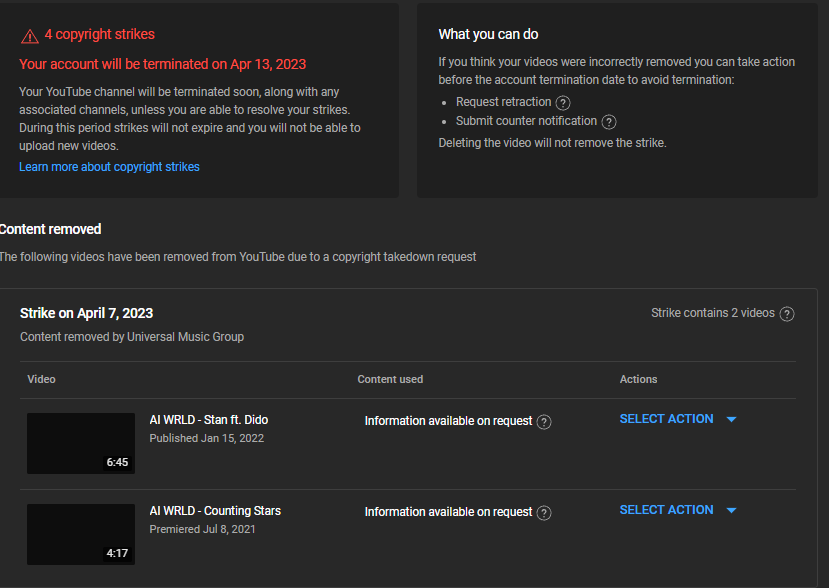Click Information available on request for Stan ft. Dido
This screenshot has width=829, height=588.
click(x=448, y=421)
